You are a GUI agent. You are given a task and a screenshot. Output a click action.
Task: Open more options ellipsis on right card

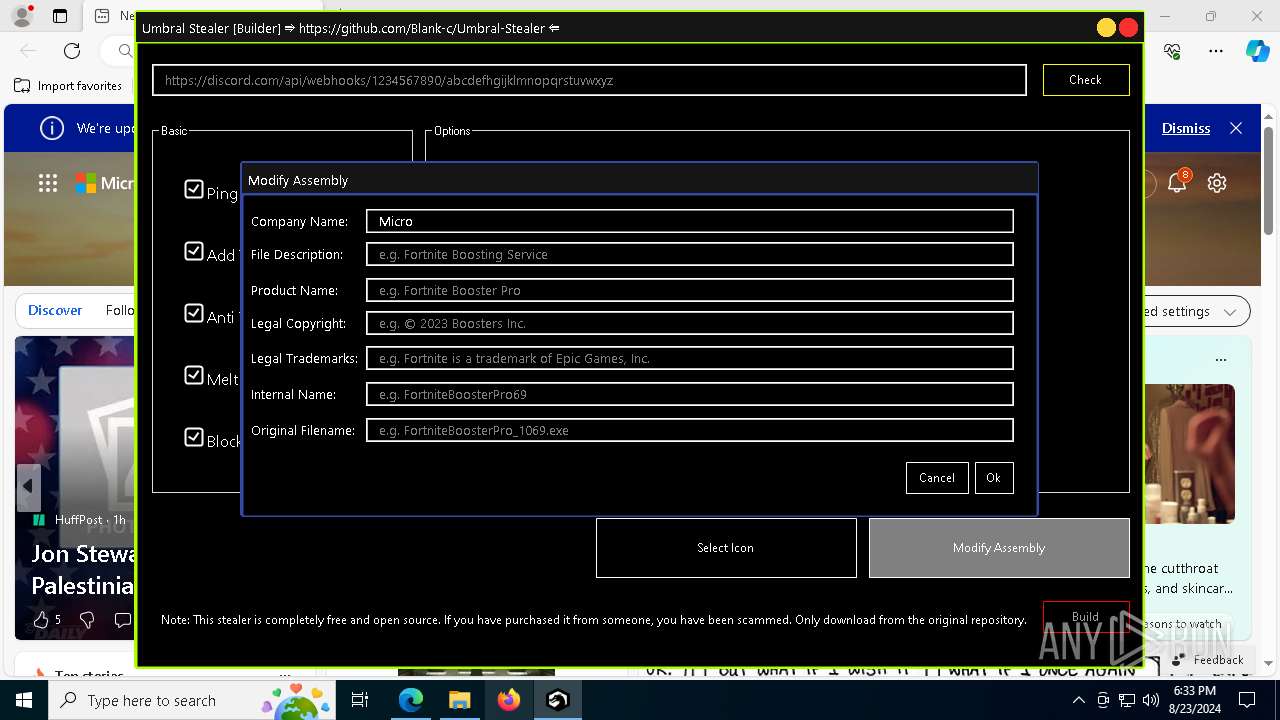[x=1220, y=359]
